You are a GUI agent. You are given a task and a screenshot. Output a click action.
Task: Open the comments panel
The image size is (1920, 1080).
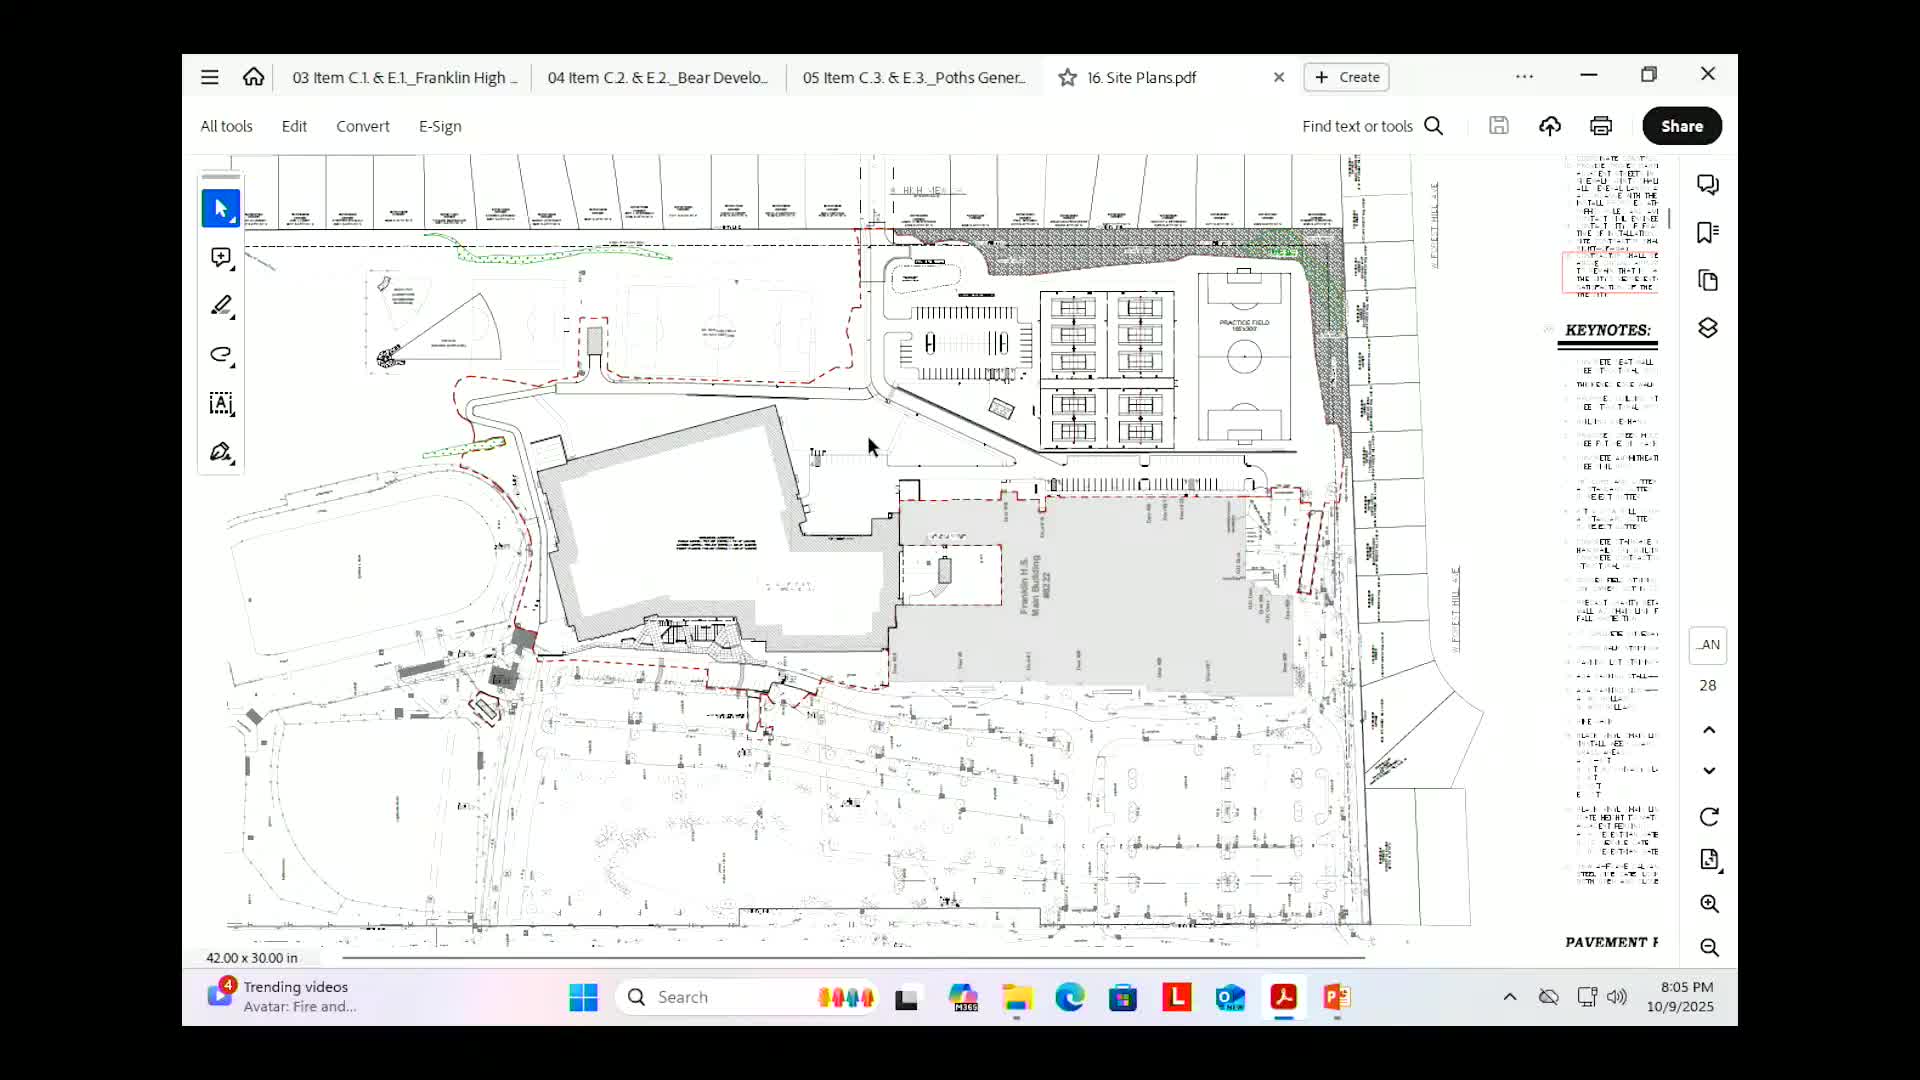tap(1708, 184)
